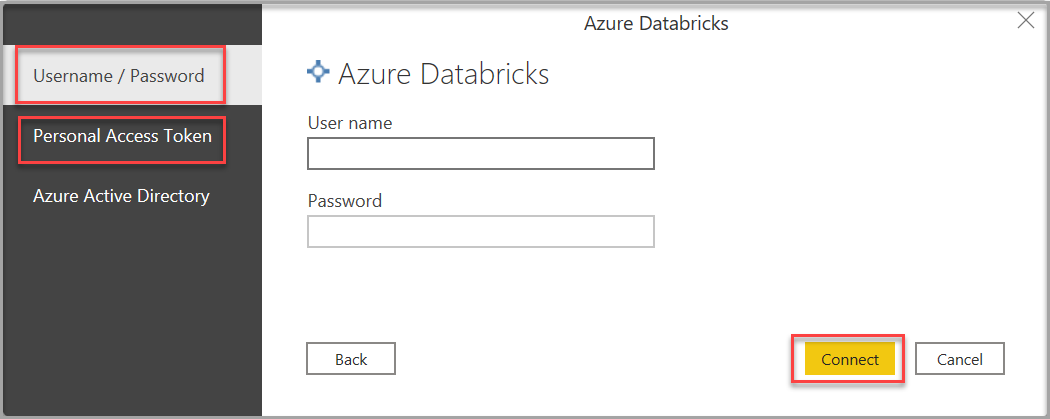Click the Password label text

(344, 200)
